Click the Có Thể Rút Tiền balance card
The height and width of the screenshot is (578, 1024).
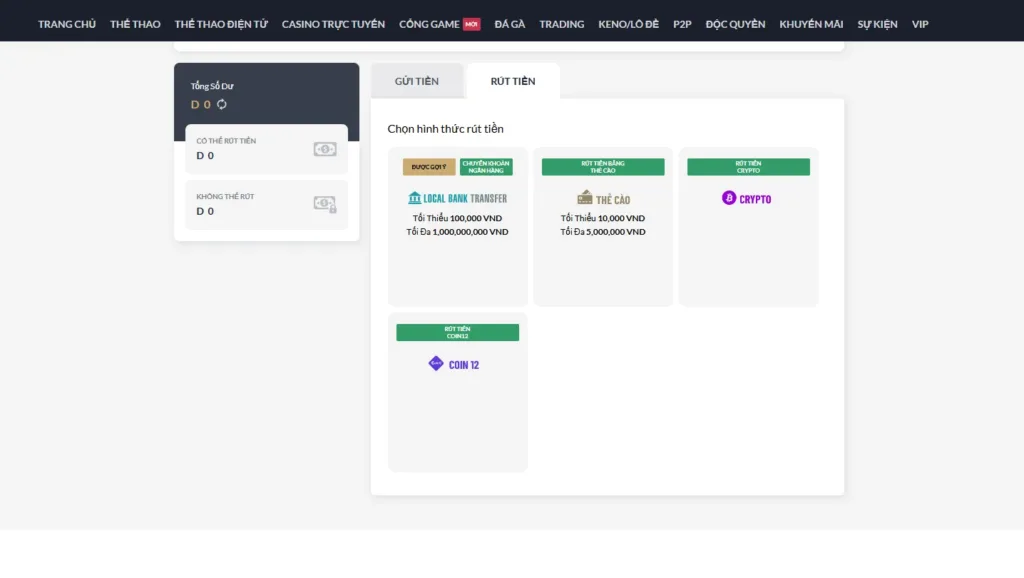click(266, 149)
